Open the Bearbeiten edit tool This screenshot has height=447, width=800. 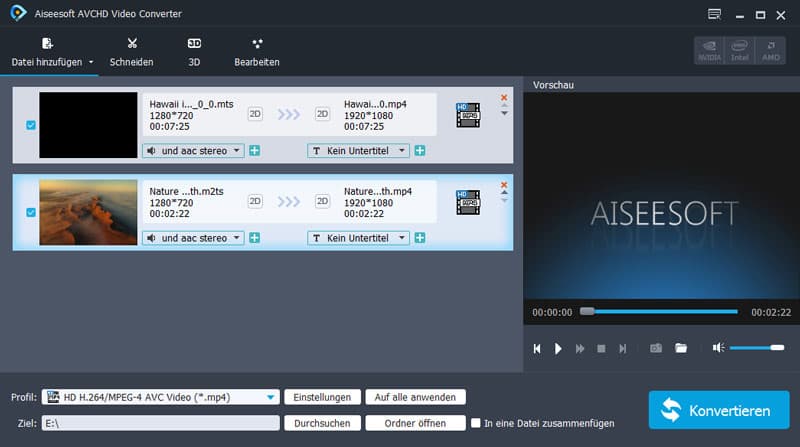click(257, 53)
